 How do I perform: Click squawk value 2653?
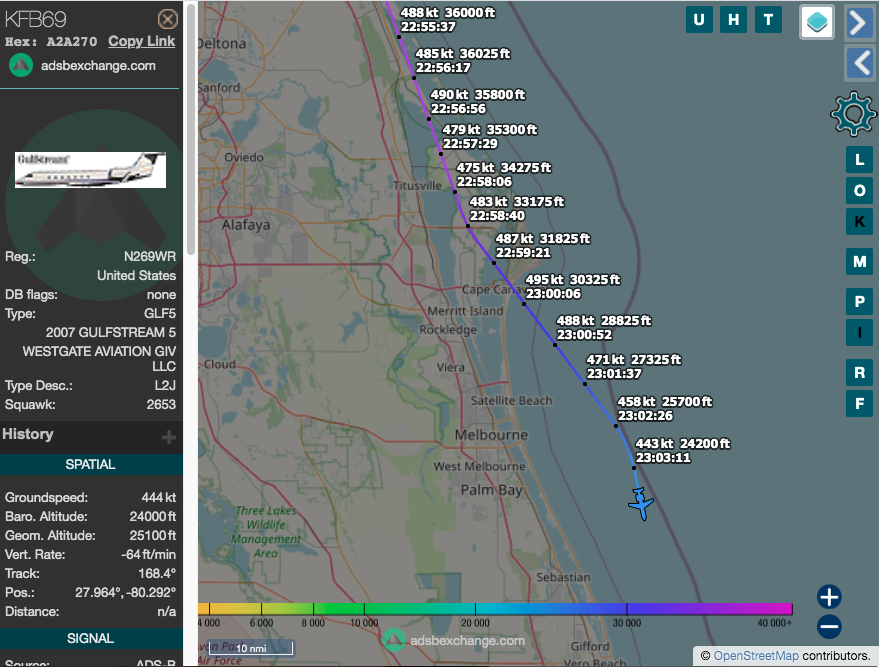pyautogui.click(x=161, y=405)
